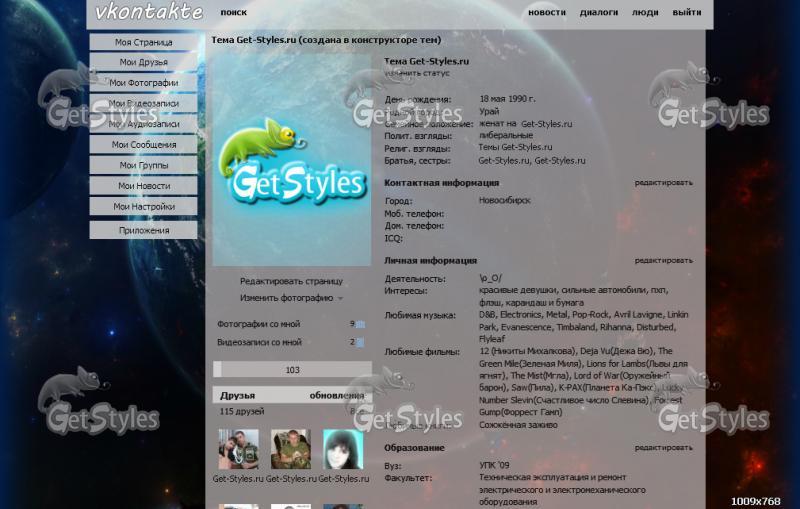Open Мои Настройки sidebar item
Viewport: 800px width, 509px height.
click(x=143, y=207)
